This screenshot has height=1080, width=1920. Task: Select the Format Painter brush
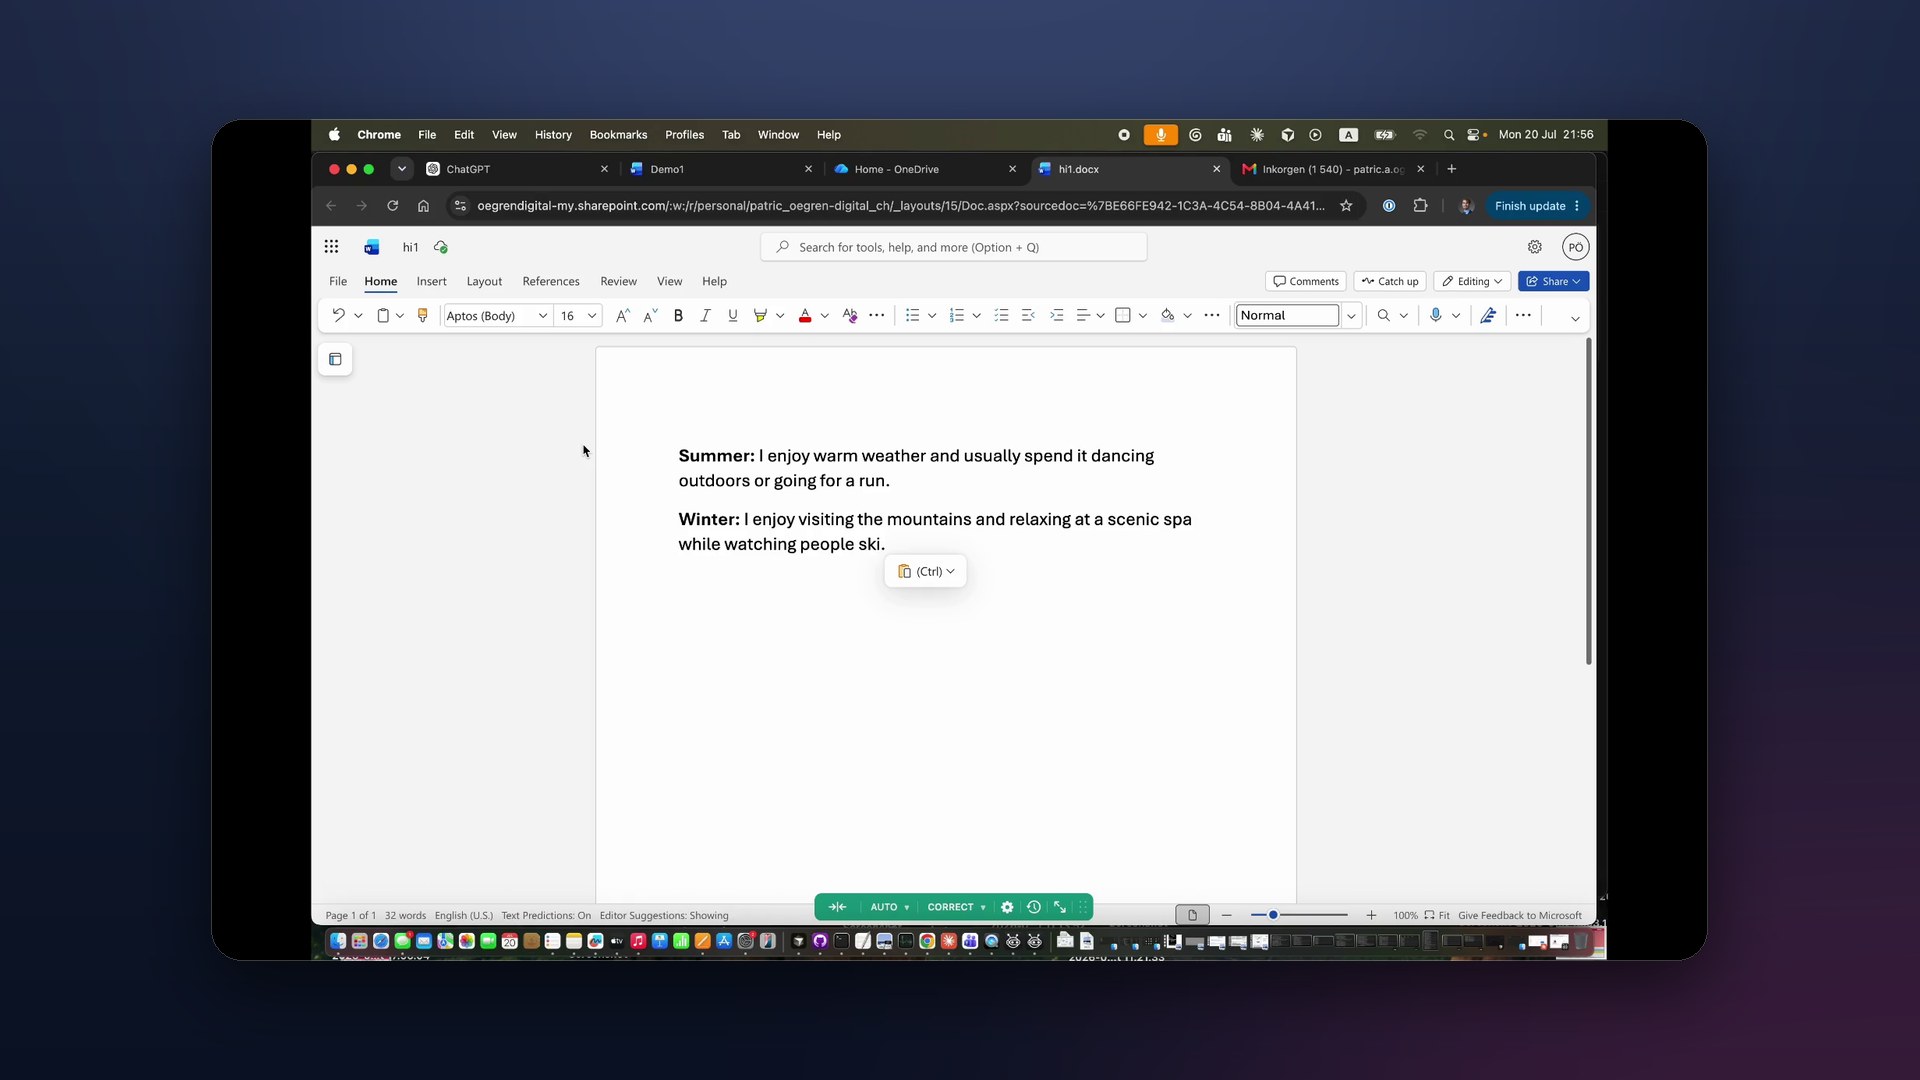[423, 316]
